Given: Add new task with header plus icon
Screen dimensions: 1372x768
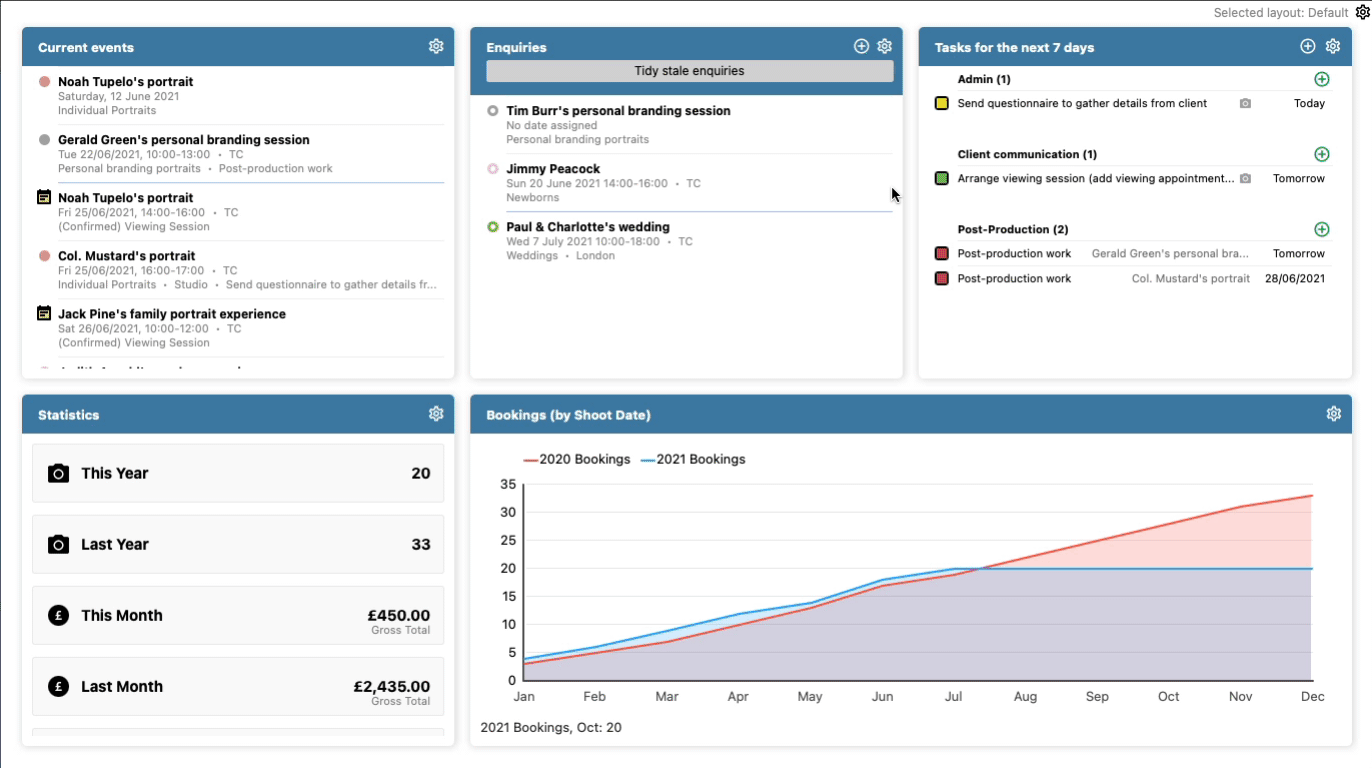Looking at the screenshot, I should point(1307,47).
